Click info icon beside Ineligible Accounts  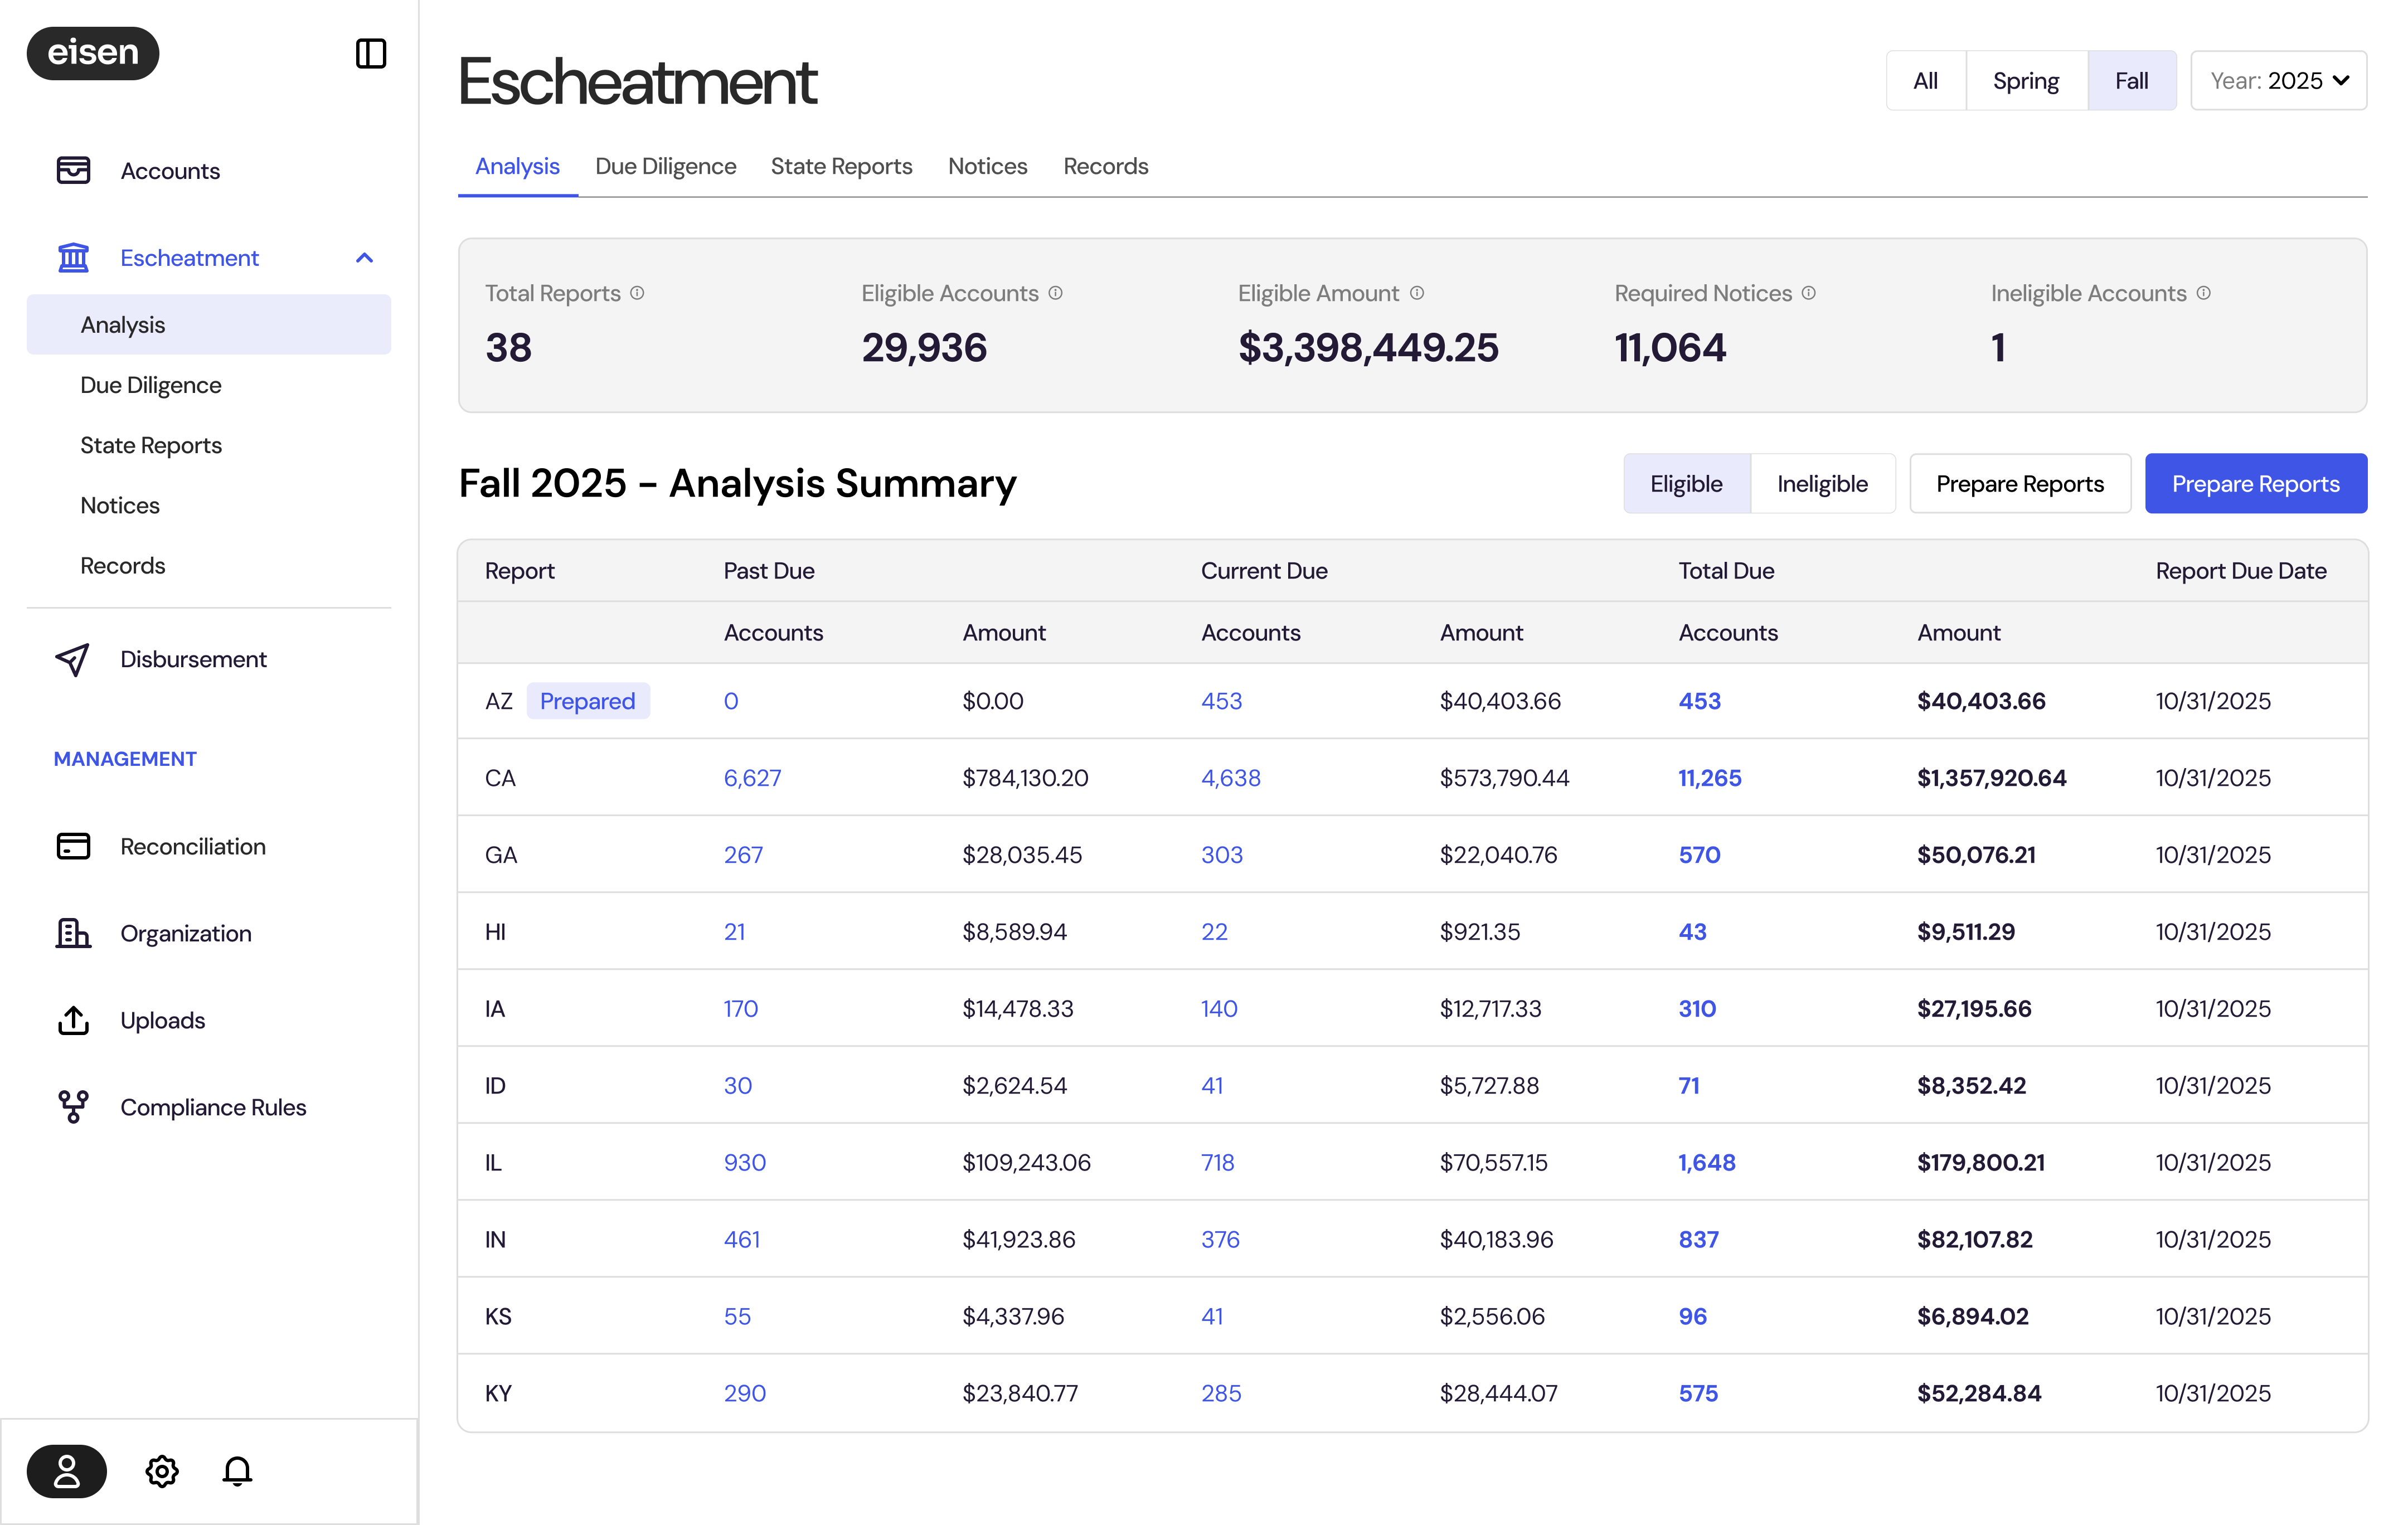coord(2203,293)
